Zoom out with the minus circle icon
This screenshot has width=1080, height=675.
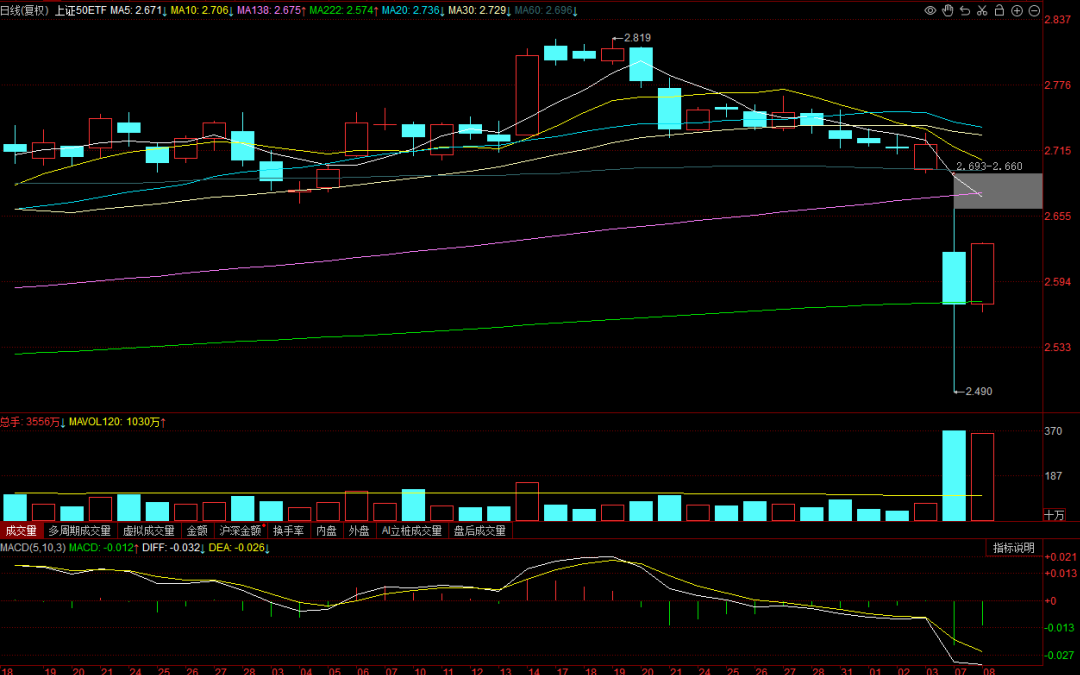click(x=1034, y=10)
